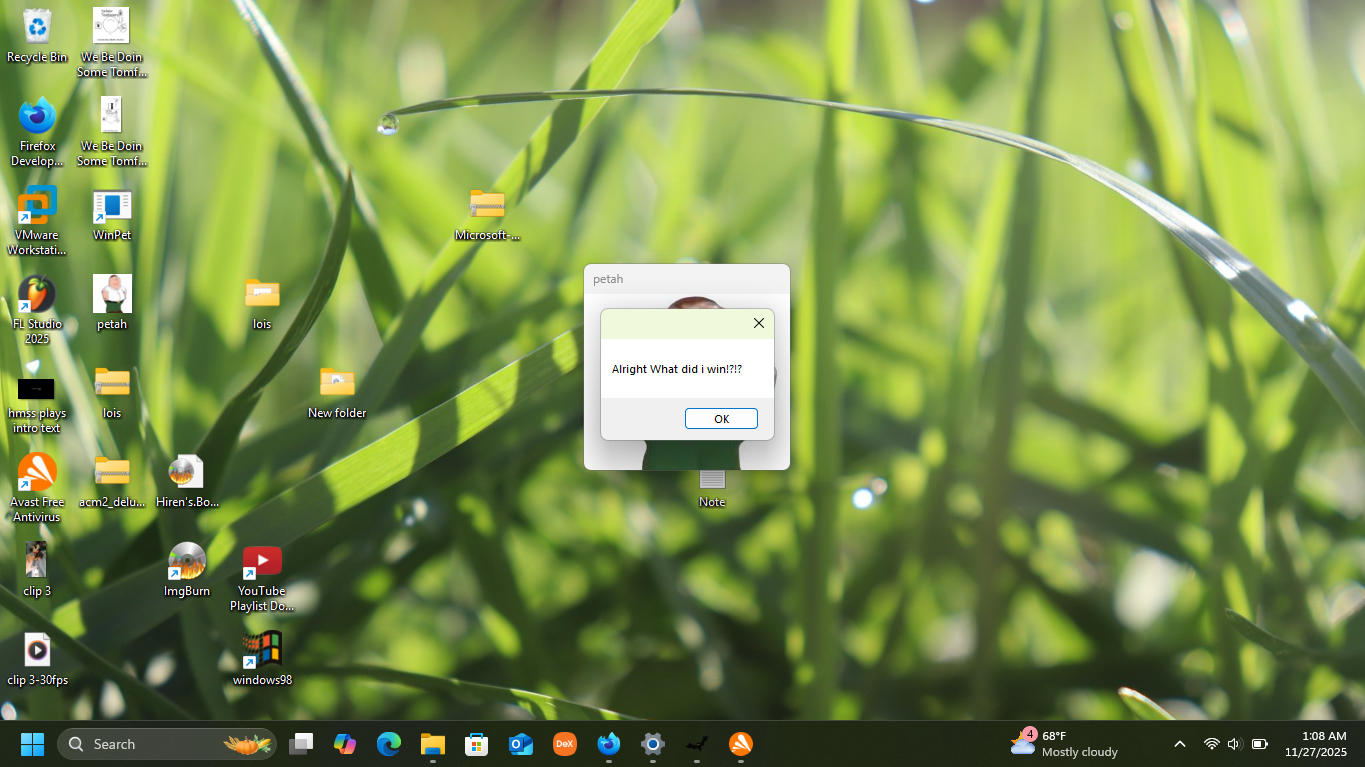Image resolution: width=1365 pixels, height=767 pixels.
Task: Select the VMware Workstation desktop shortcut
Action: [37, 221]
